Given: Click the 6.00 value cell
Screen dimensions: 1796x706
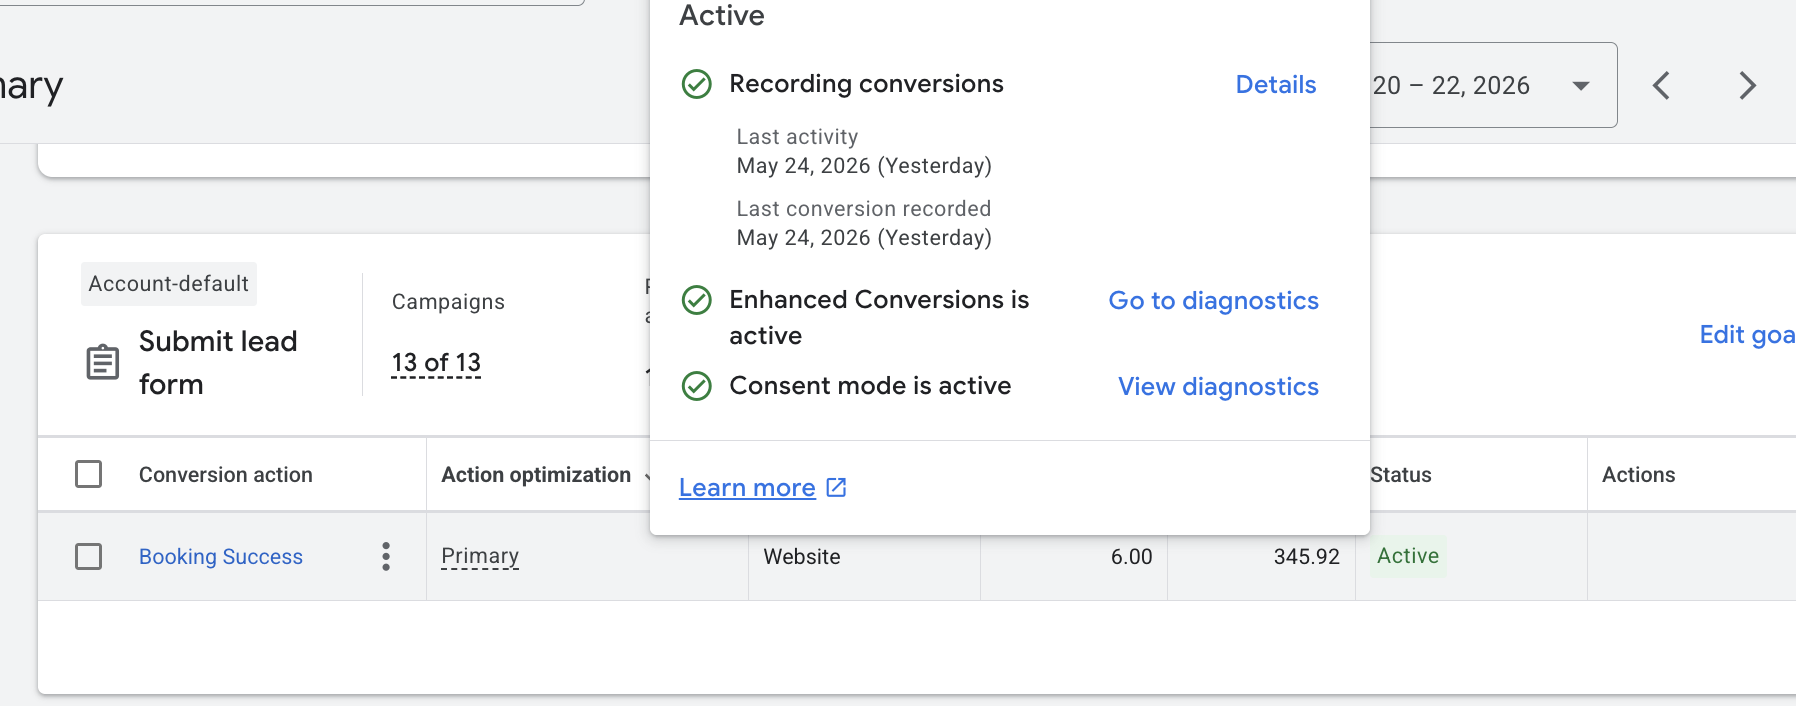Looking at the screenshot, I should pyautogui.click(x=1131, y=557).
